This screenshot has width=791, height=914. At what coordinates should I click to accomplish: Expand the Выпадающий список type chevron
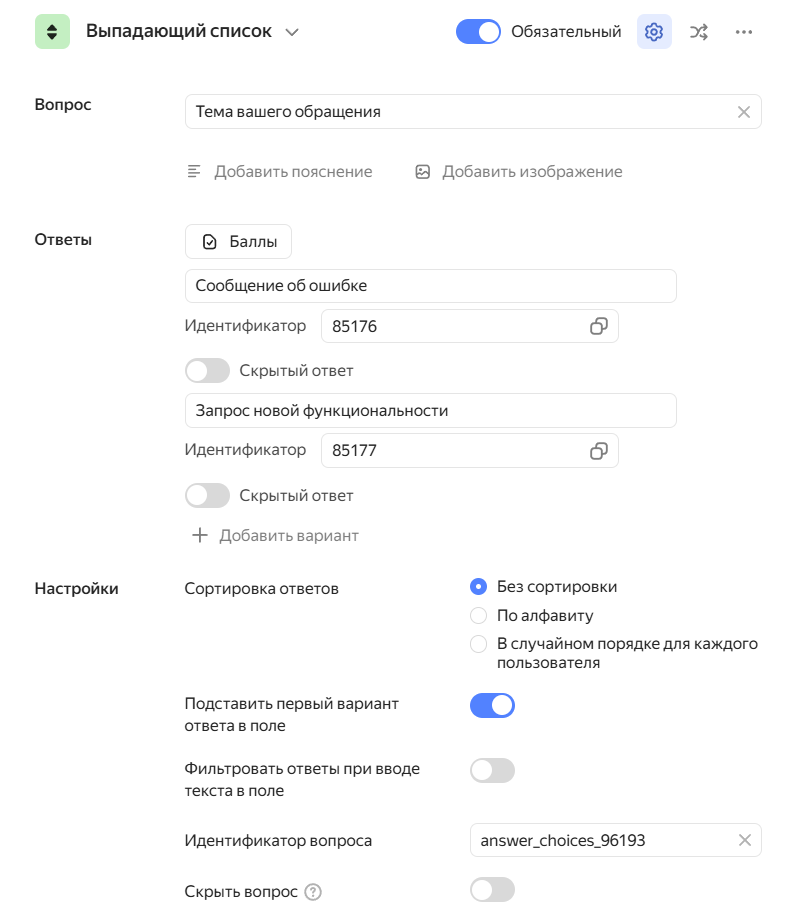[x=292, y=32]
